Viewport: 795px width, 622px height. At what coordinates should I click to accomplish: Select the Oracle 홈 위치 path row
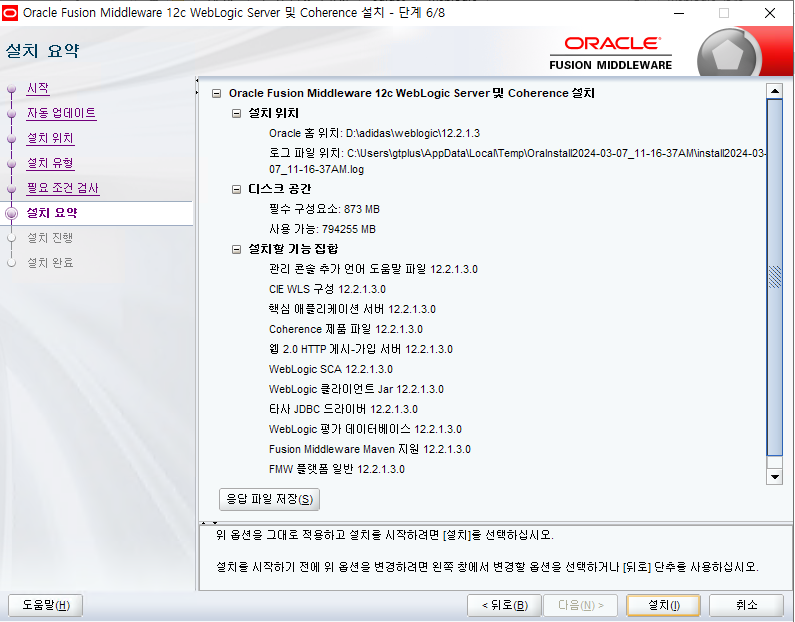point(374,133)
